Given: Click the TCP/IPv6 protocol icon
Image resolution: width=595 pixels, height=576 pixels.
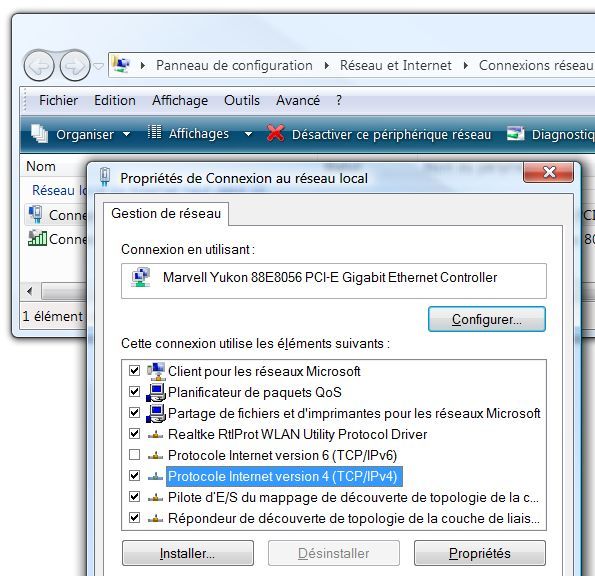Looking at the screenshot, I should [x=155, y=456].
